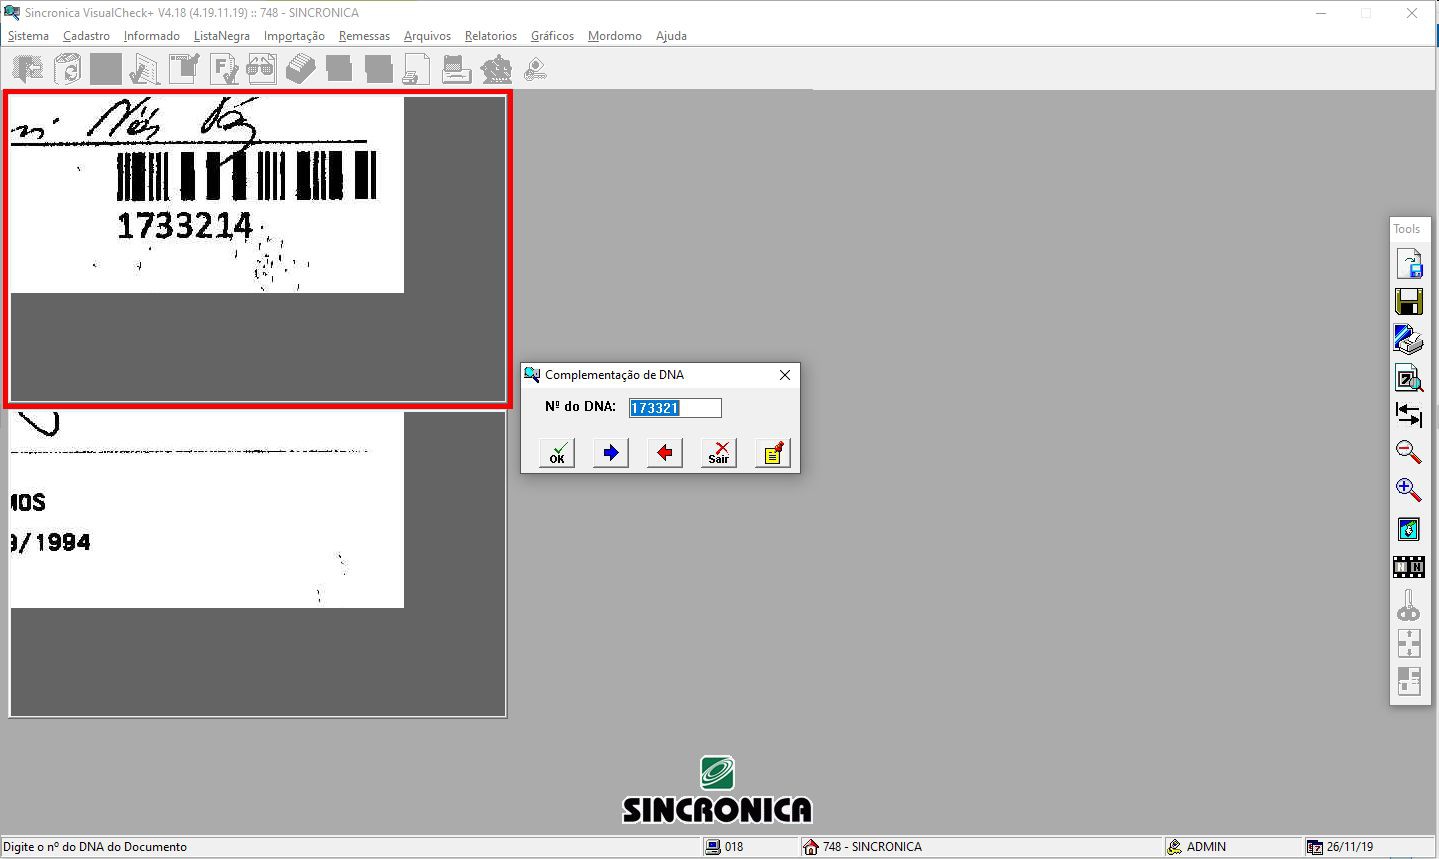
Task: Click the film strip icon in Tools
Action: [x=1408, y=567]
